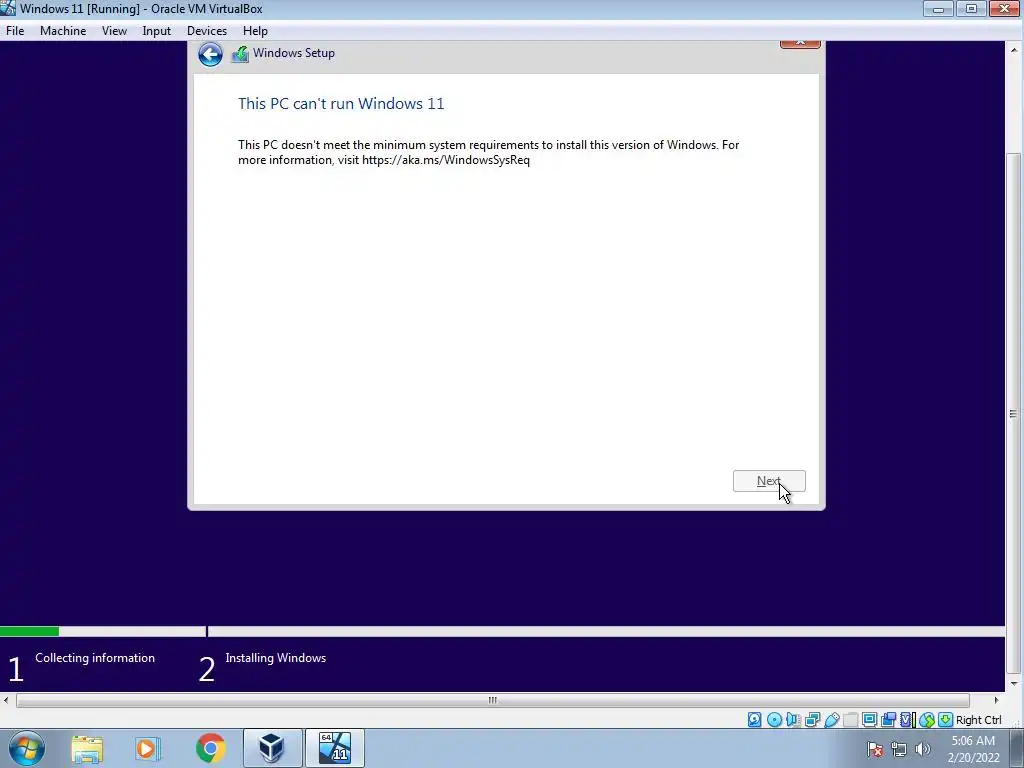Click the keyboard capture green arrow icon
Screen dimensions: 1024x768
(x=945, y=720)
